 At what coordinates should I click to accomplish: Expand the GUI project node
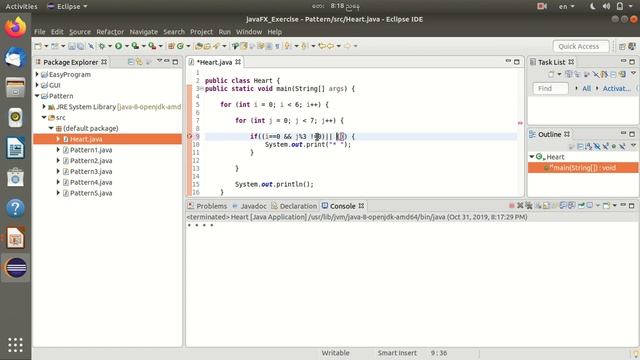coord(37,85)
